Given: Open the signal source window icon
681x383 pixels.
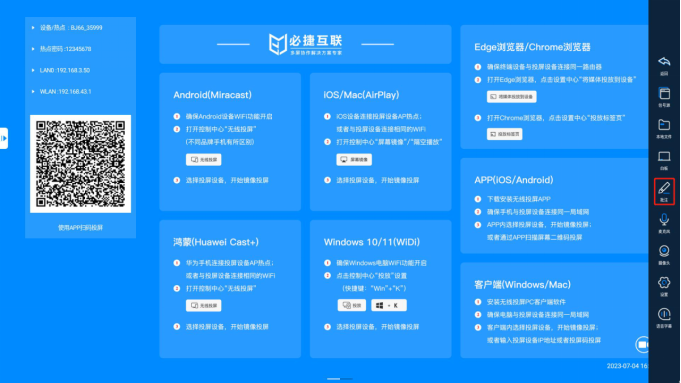Looking at the screenshot, I should (x=664, y=97).
